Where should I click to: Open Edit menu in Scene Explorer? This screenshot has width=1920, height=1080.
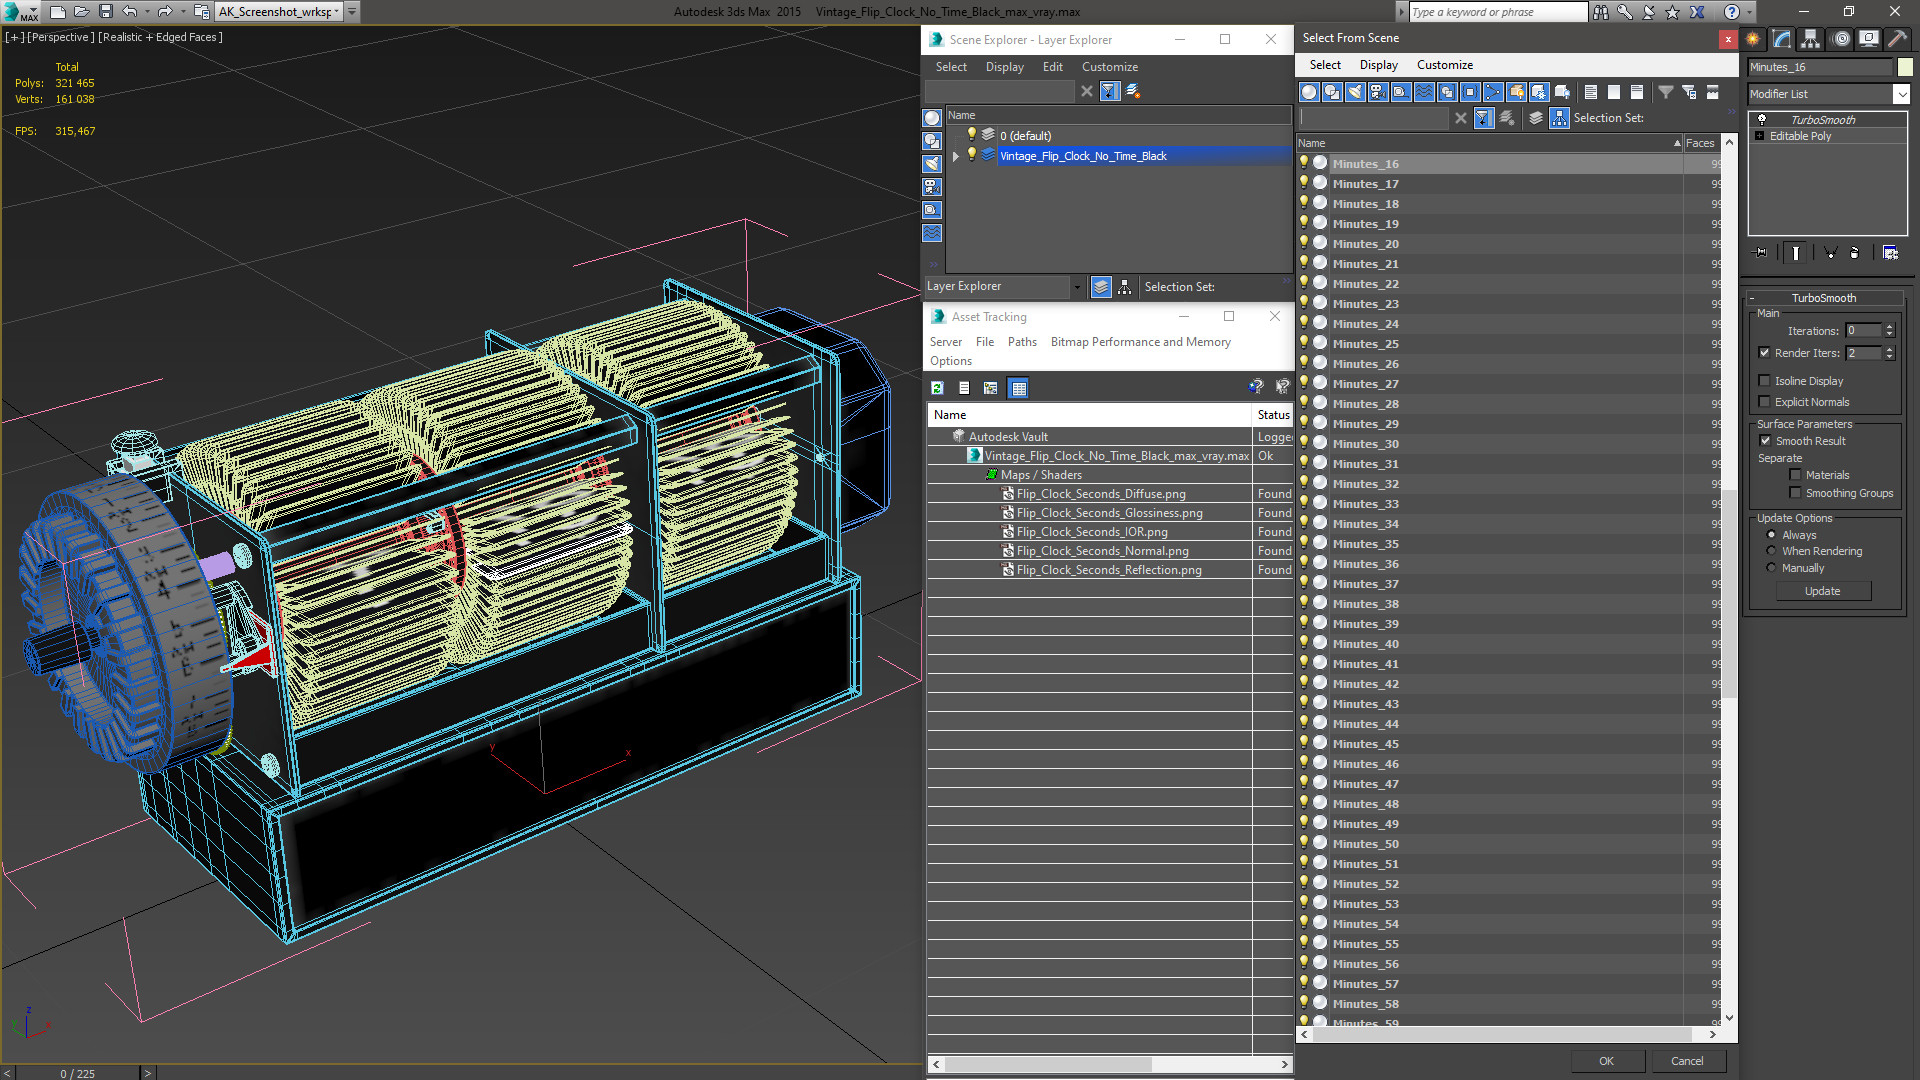[1052, 67]
